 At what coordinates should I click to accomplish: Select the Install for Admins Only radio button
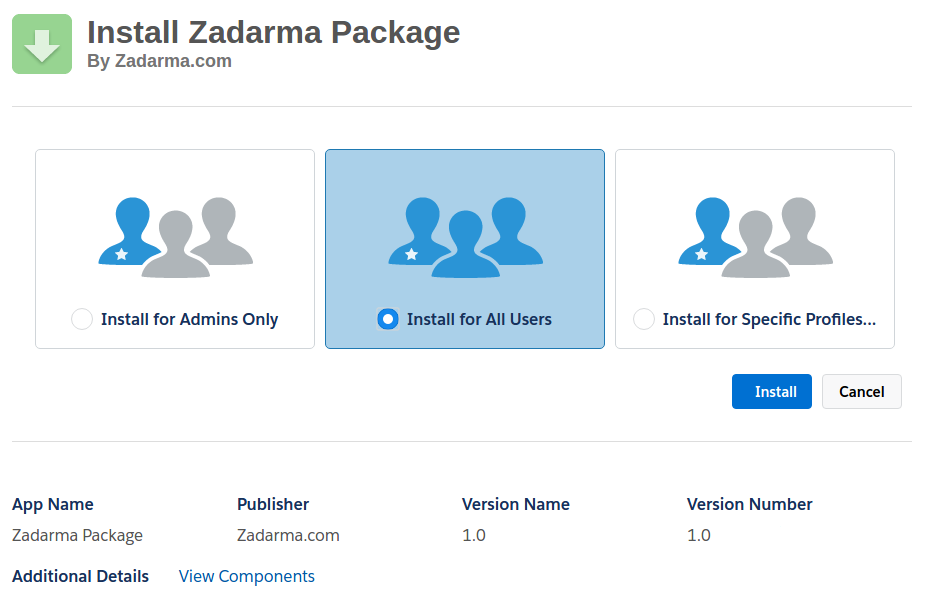click(x=82, y=319)
